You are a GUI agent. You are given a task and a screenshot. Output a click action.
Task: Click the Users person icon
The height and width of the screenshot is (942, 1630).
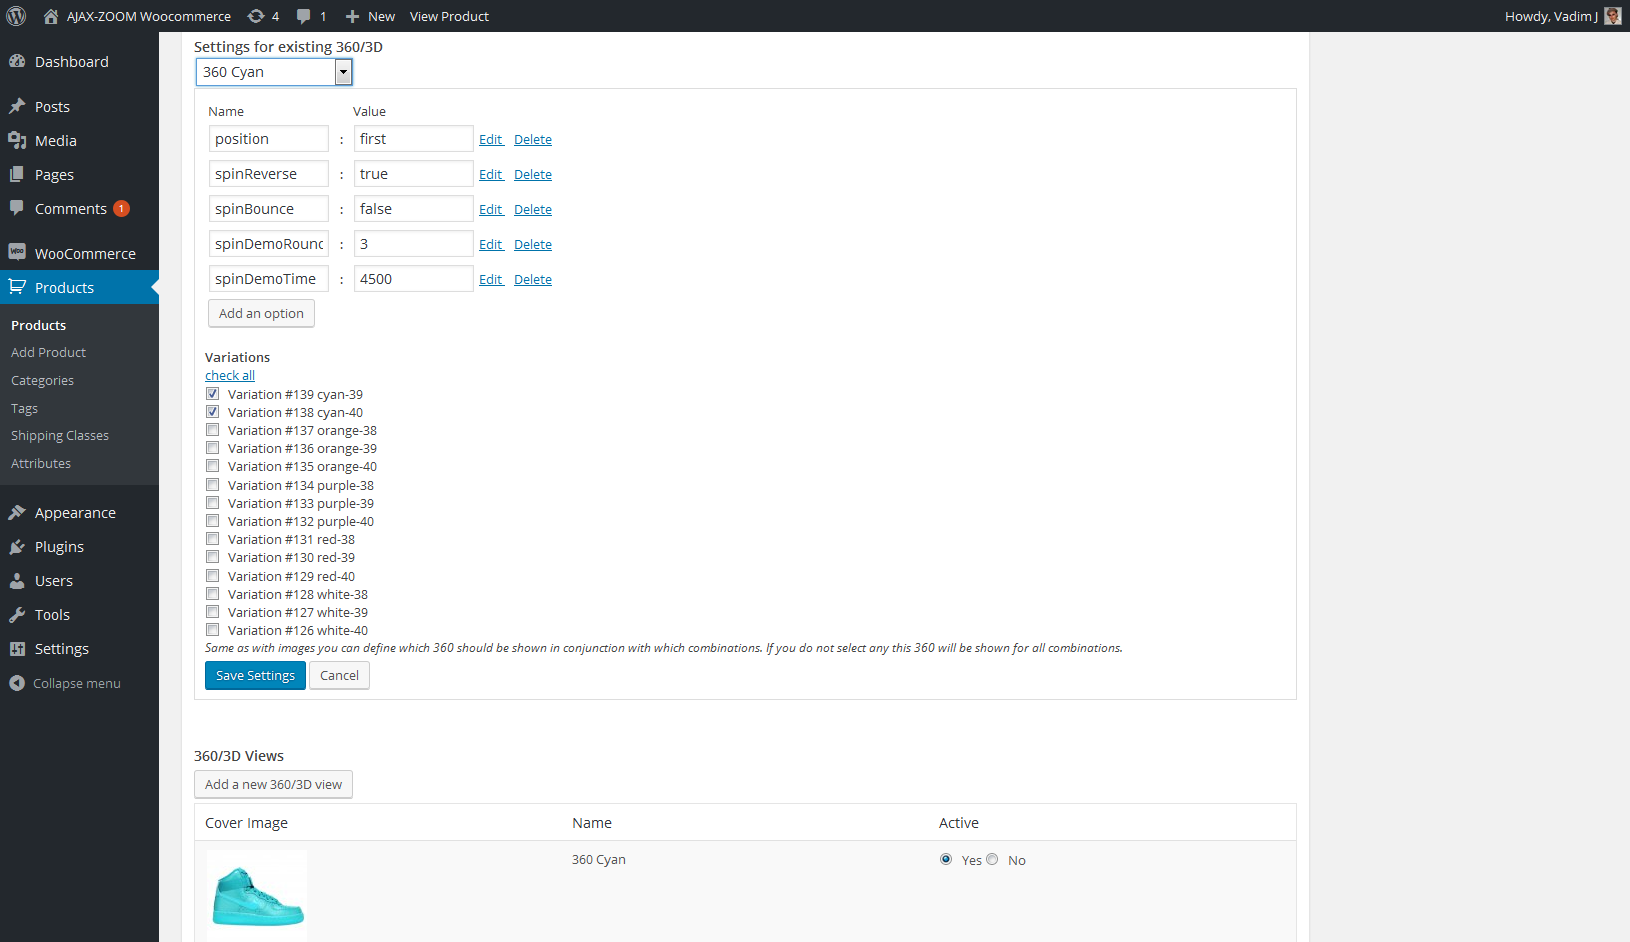tap(17, 580)
